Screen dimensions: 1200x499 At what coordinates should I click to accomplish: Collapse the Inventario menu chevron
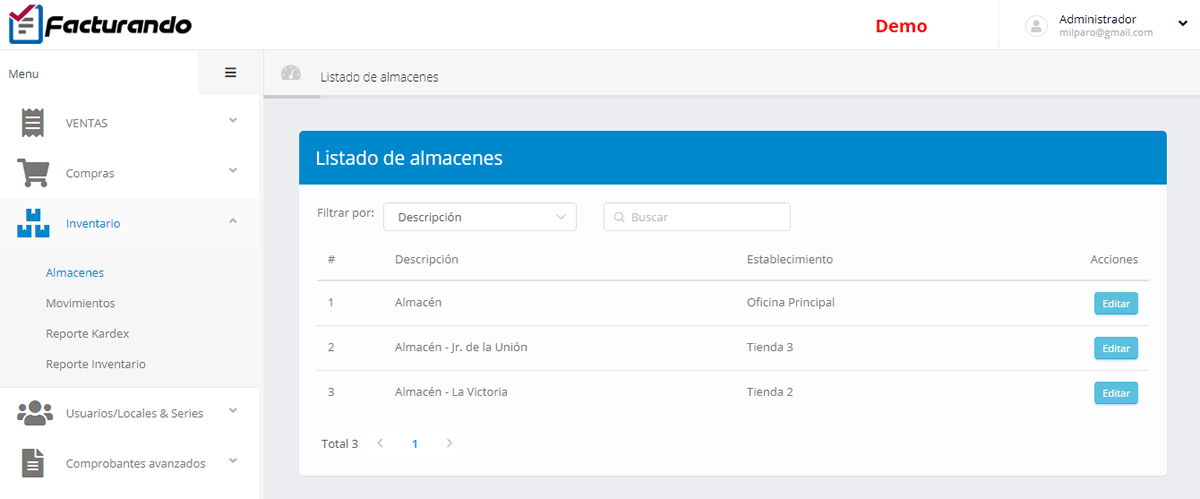pos(233,221)
